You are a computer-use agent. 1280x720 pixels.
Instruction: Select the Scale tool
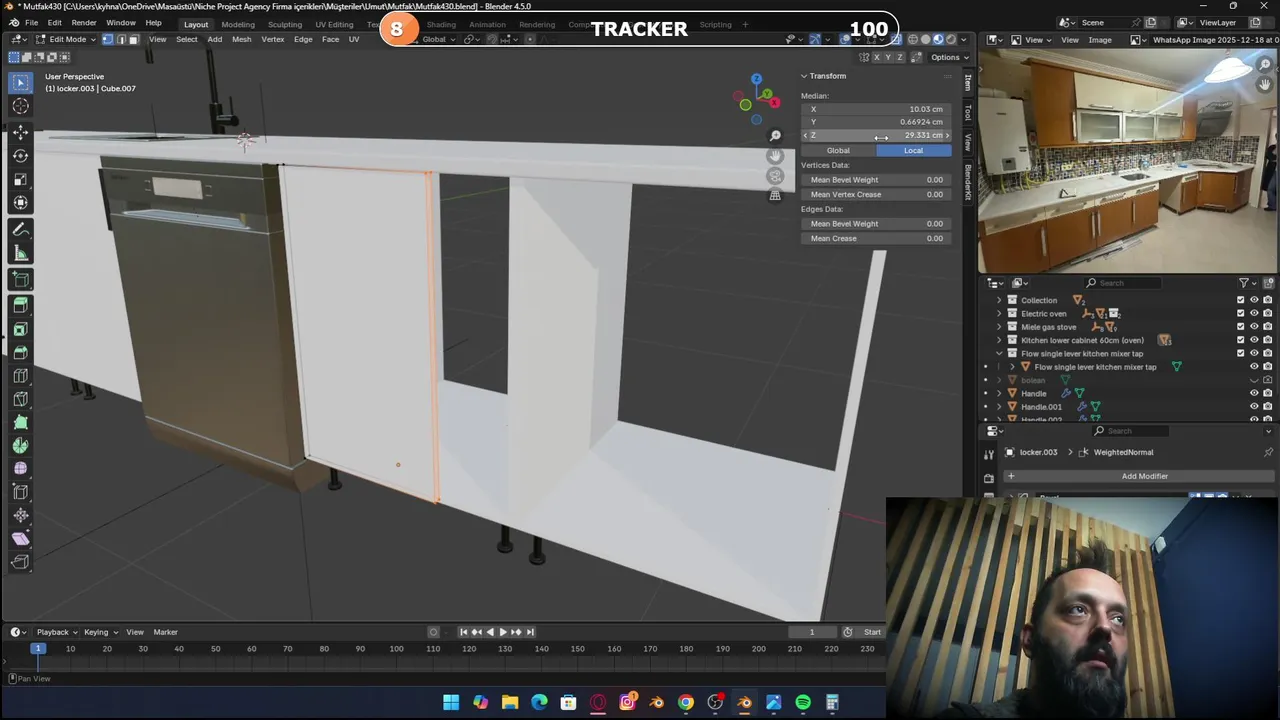coord(20,179)
